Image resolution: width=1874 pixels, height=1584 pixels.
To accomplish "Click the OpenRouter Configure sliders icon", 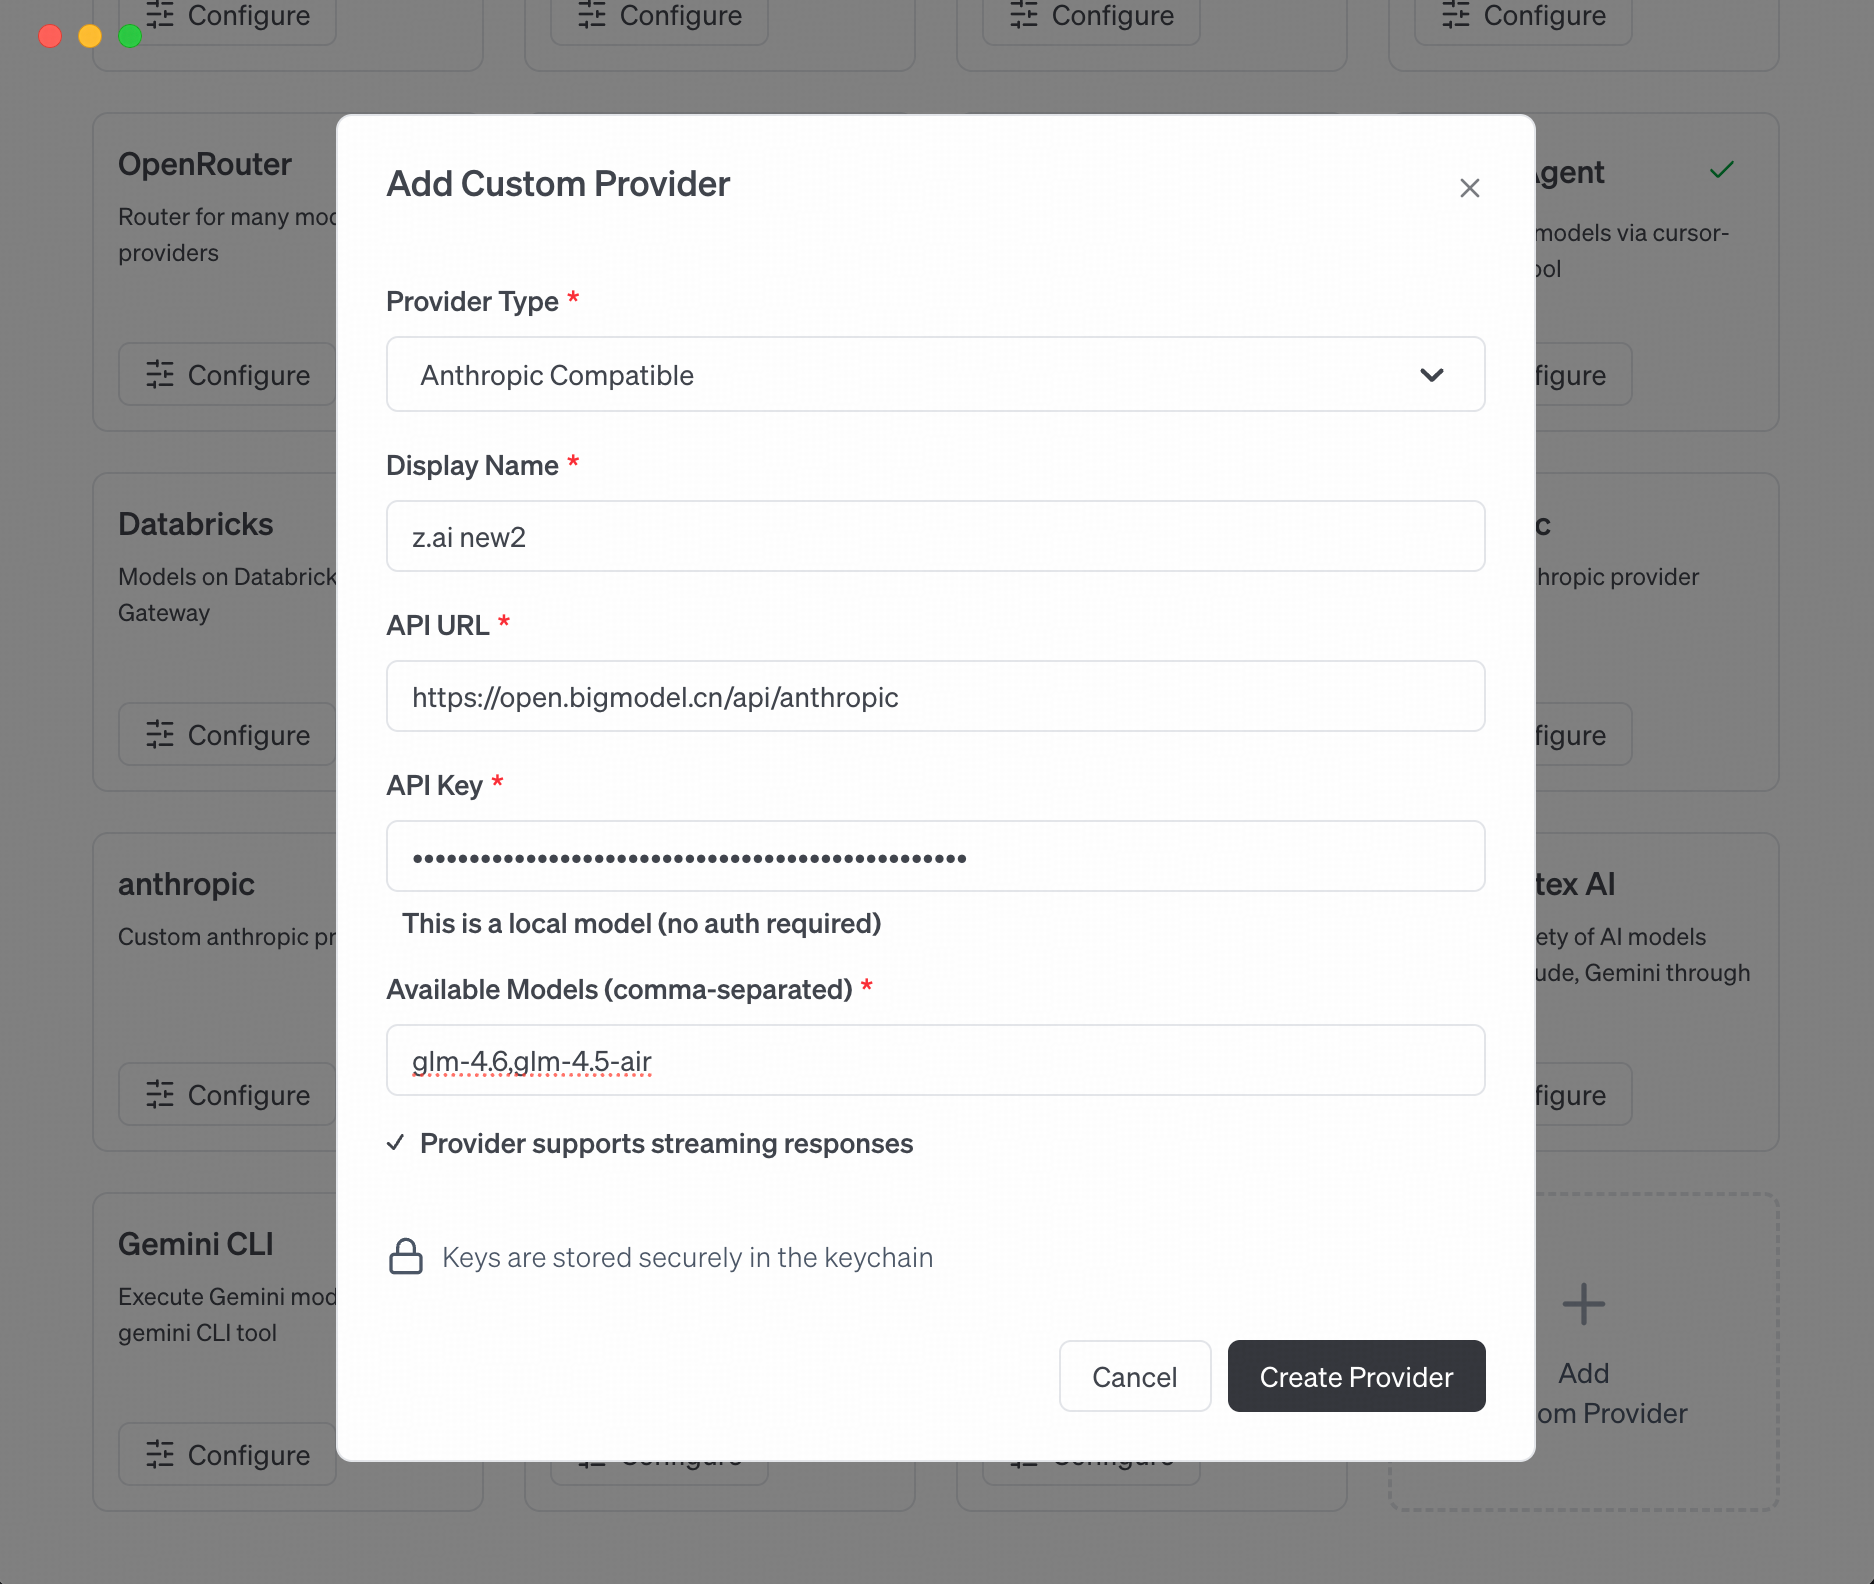I will pos(160,375).
